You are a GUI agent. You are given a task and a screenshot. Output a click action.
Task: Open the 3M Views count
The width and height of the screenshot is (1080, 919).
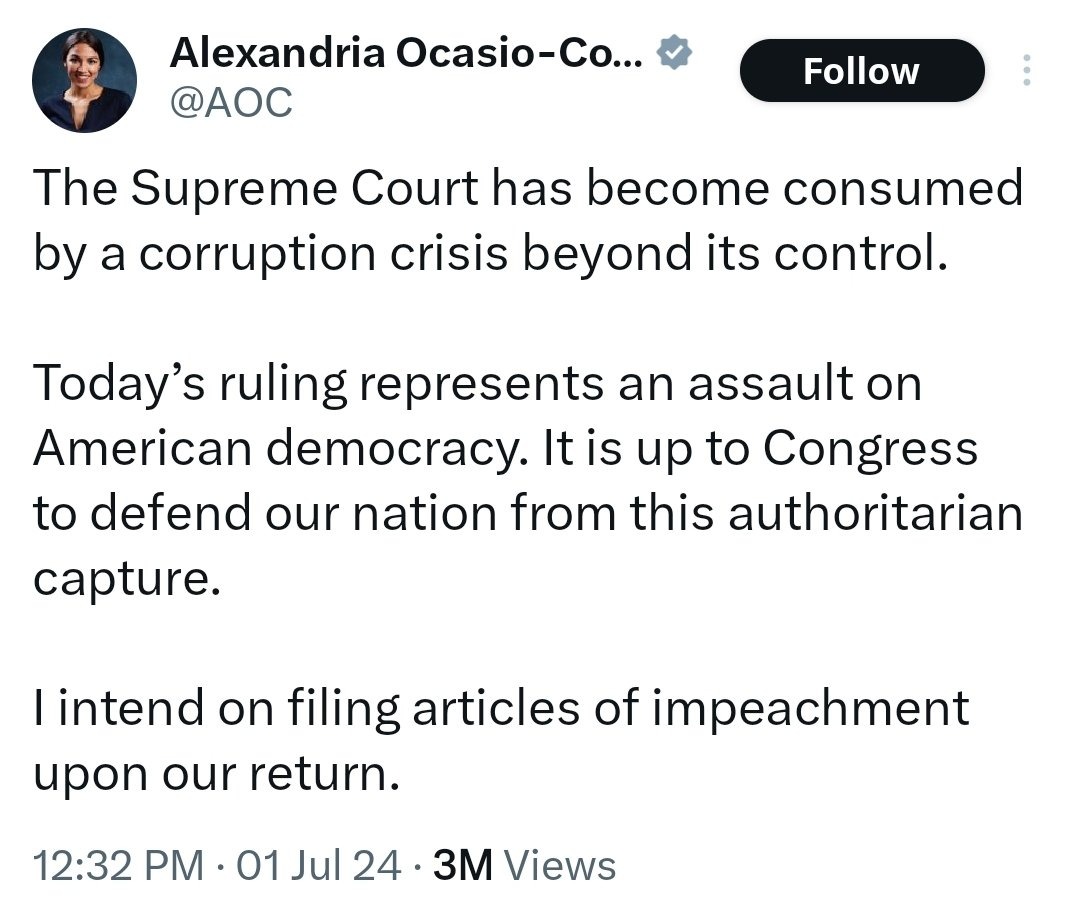(x=524, y=865)
